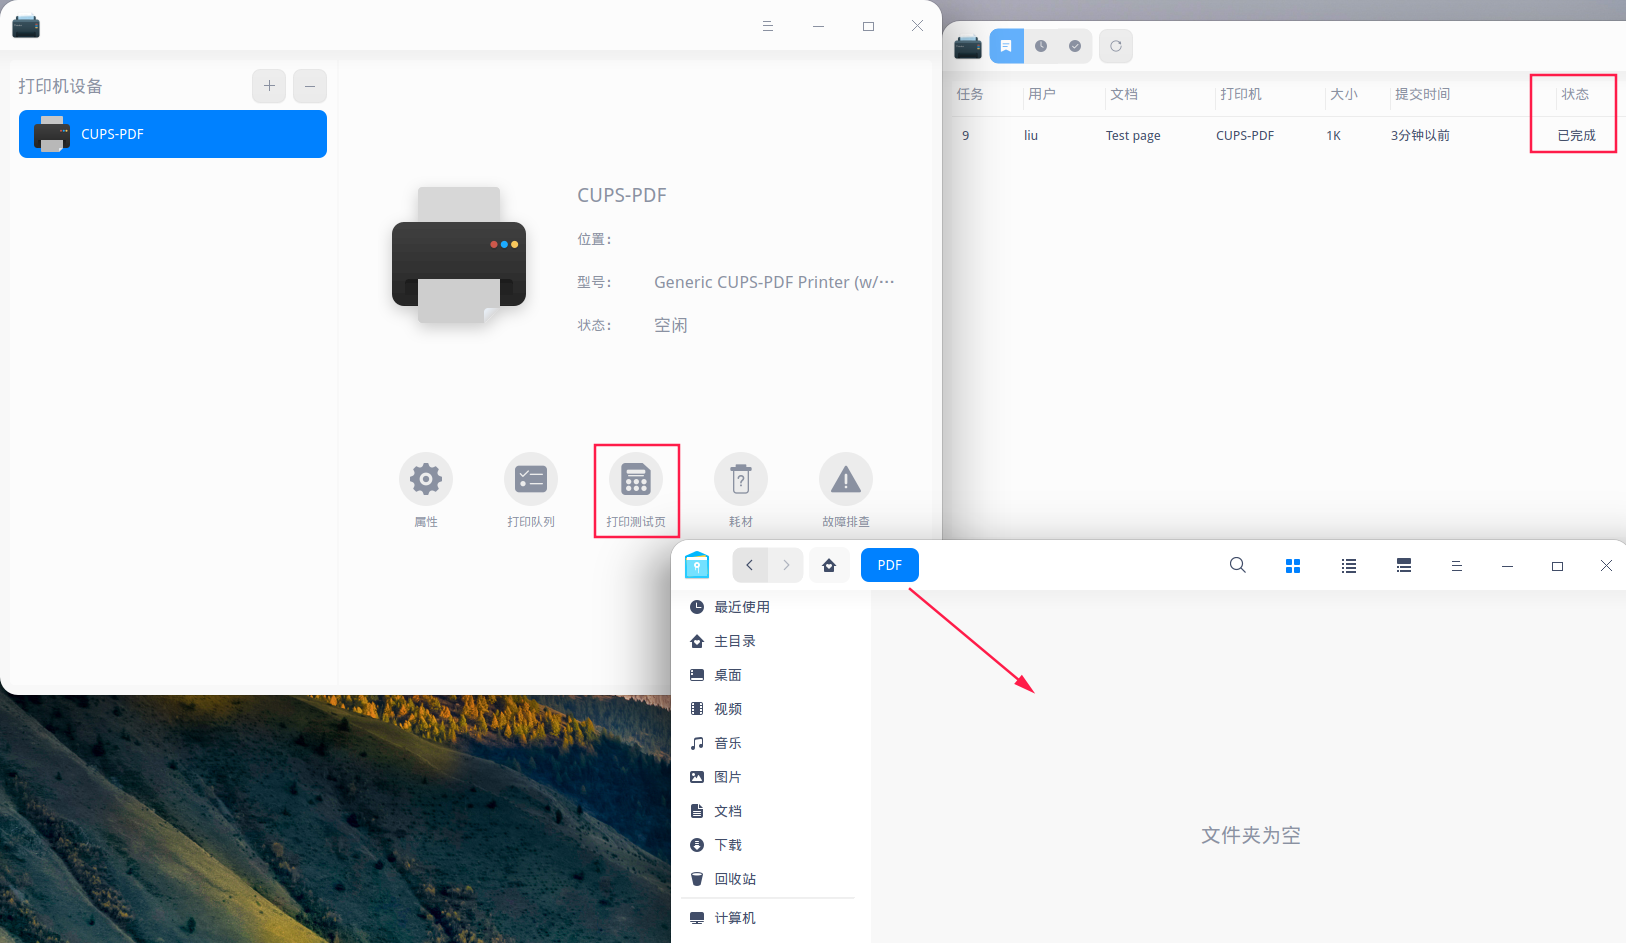Image resolution: width=1626 pixels, height=943 pixels.
Task: Click the print queue window printer icon
Action: pyautogui.click(x=968, y=47)
